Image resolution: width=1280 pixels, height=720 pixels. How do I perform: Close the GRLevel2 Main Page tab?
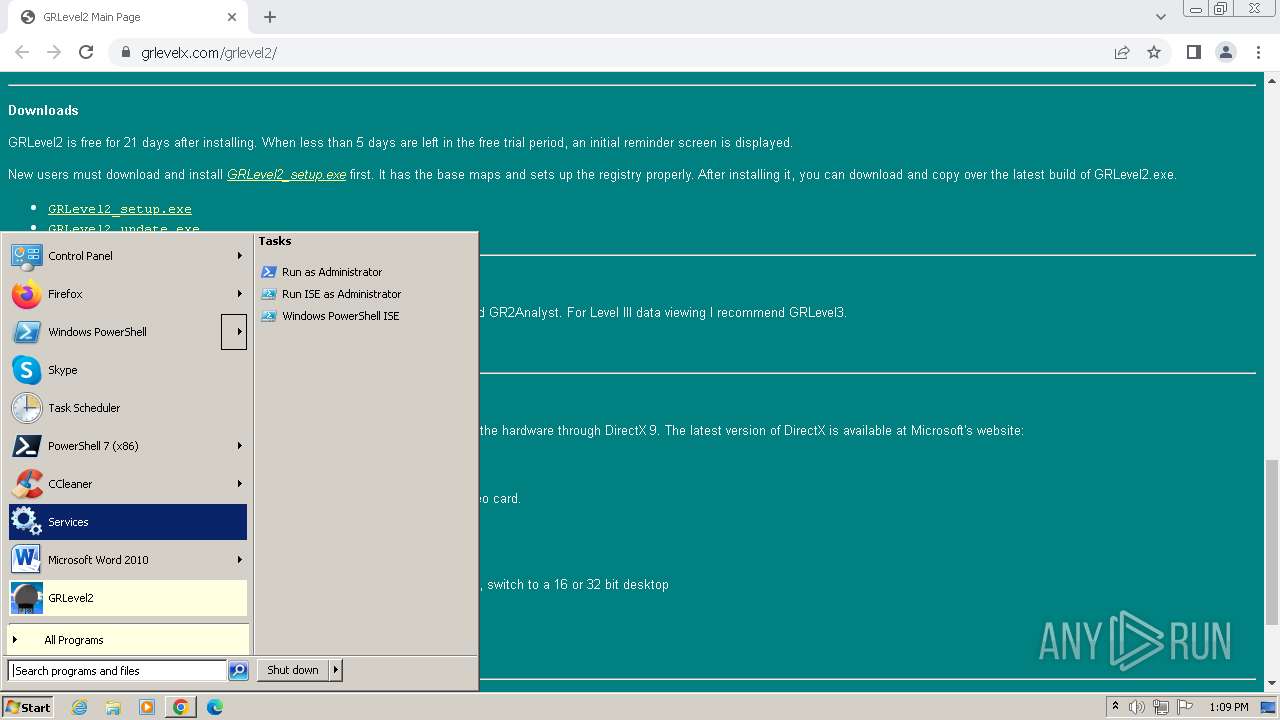pyautogui.click(x=232, y=17)
